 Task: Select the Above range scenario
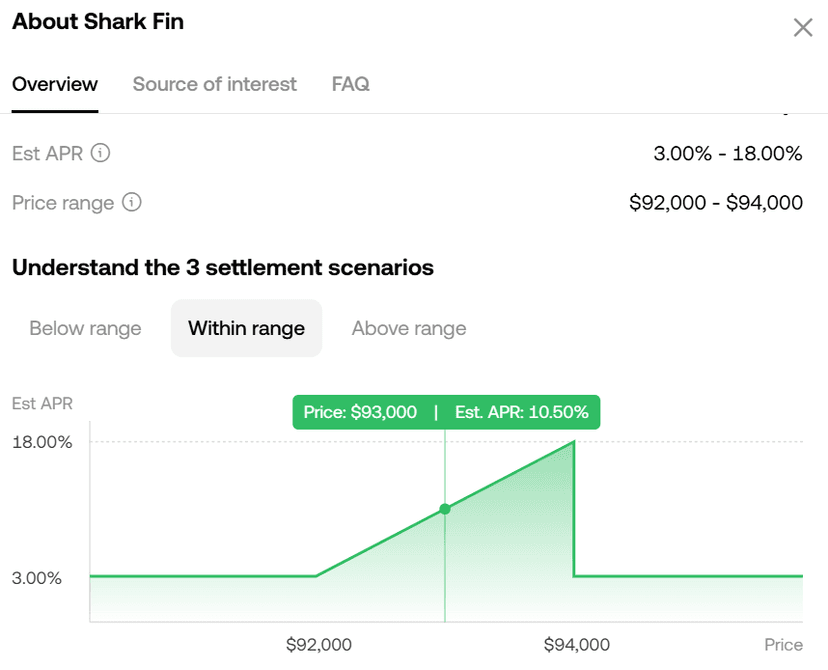pyautogui.click(x=408, y=328)
